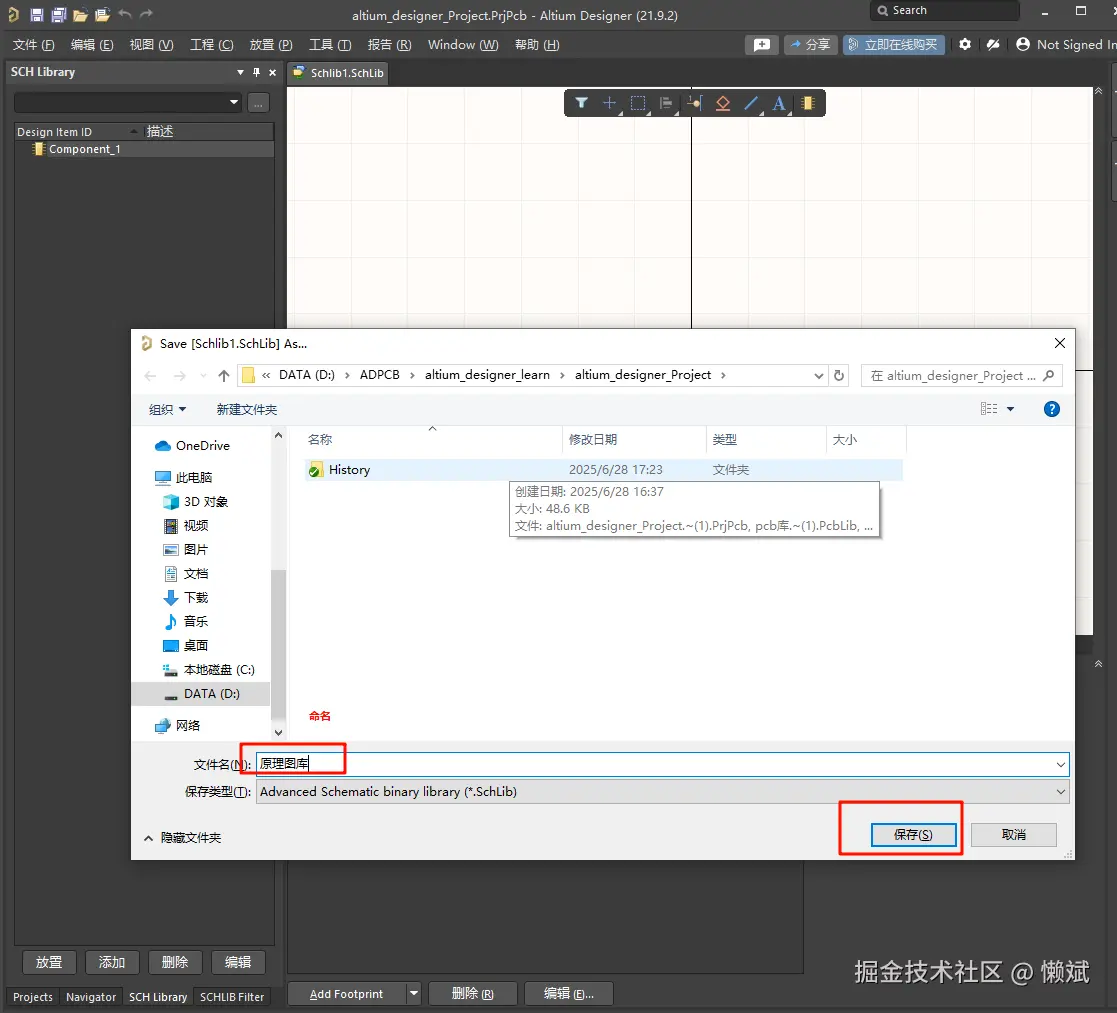1117x1013 pixels.
Task: Select the crosshair Move tool in active bar
Action: point(609,103)
